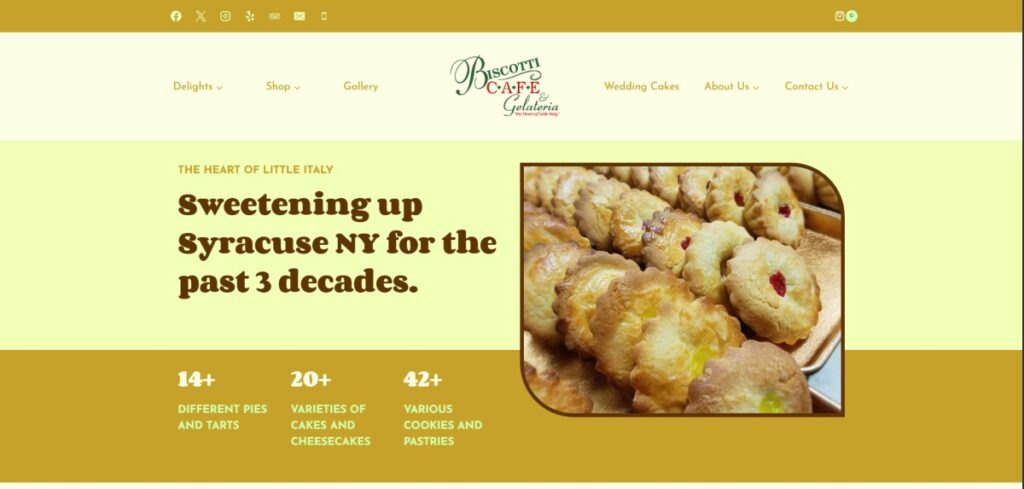Image resolution: width=1024 pixels, height=489 pixels.
Task: Expand the About Us dropdown menu
Action: pyautogui.click(x=731, y=86)
